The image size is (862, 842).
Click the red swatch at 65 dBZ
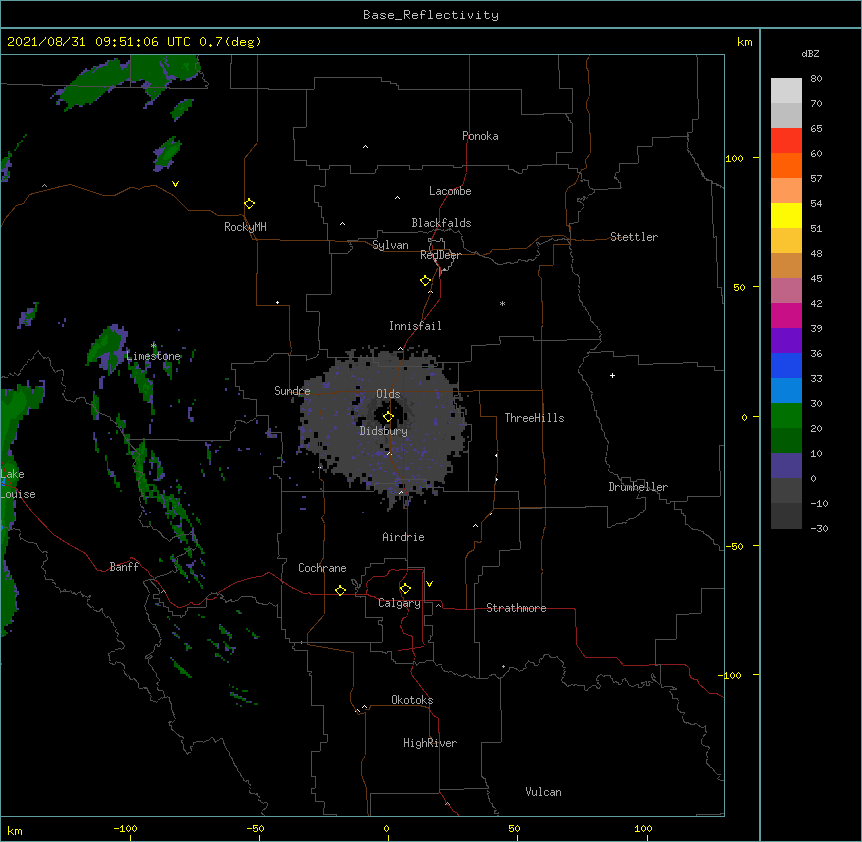(786, 140)
